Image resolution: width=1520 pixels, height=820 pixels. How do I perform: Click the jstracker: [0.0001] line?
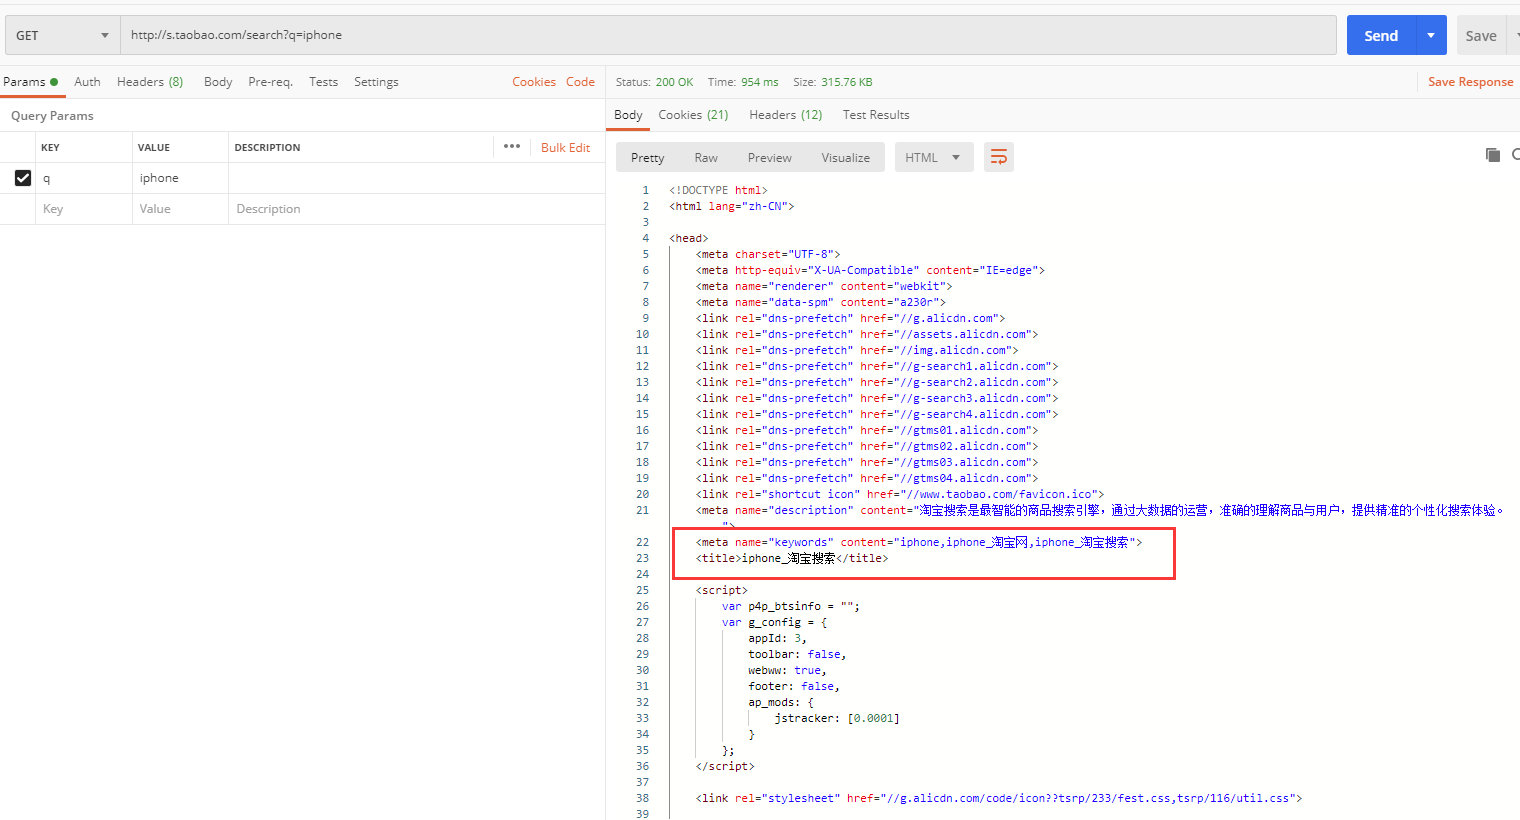point(837,718)
